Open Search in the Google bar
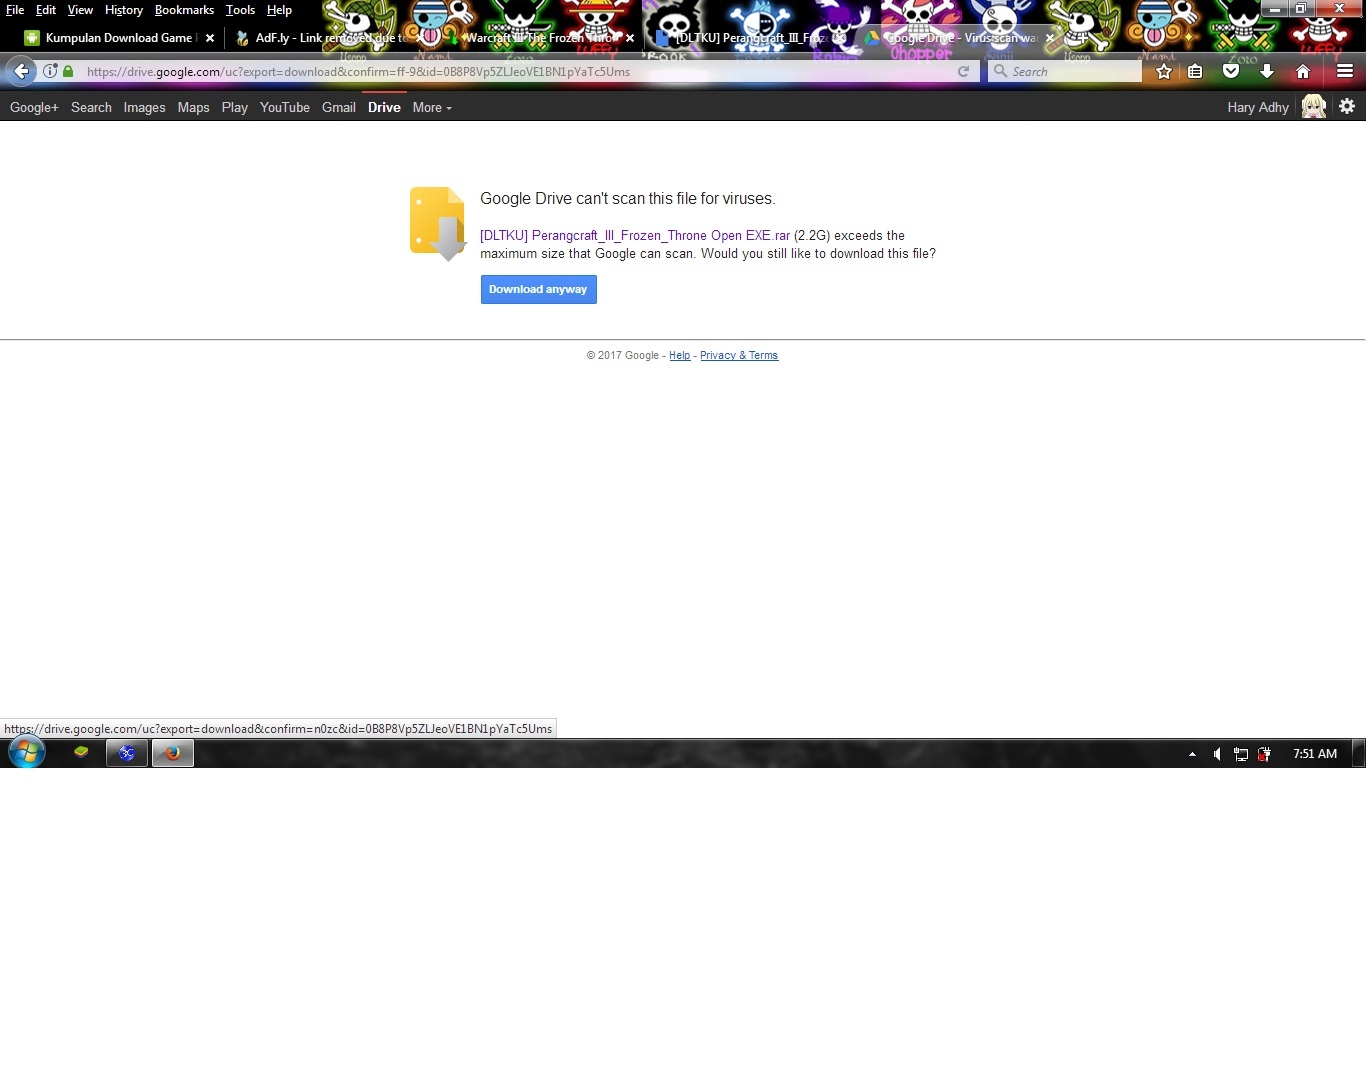 coord(91,107)
